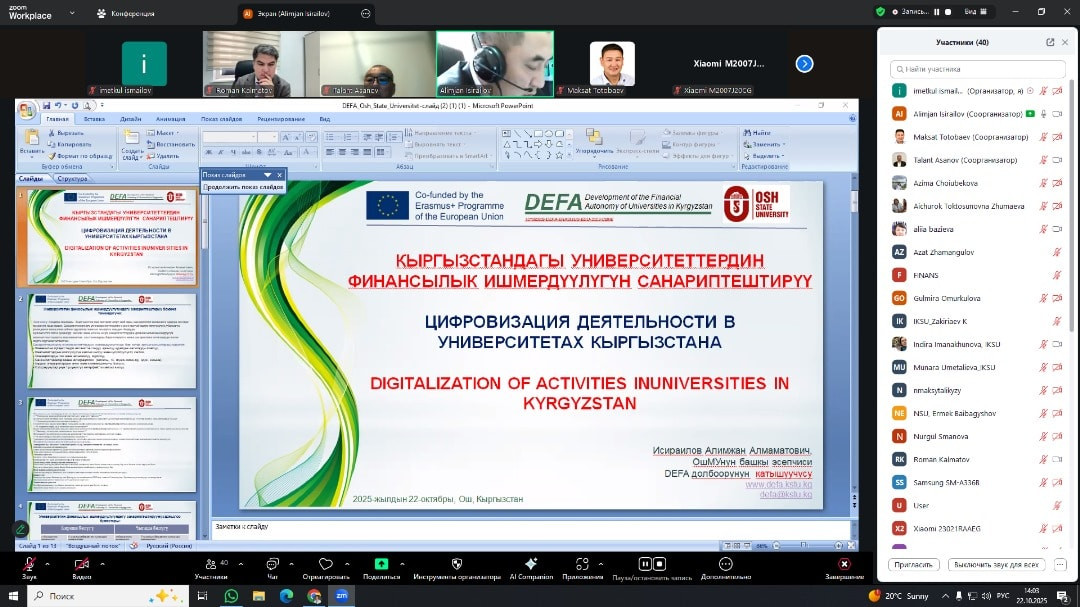Click the Mute All button
The image size is (1080, 607).
(994, 565)
